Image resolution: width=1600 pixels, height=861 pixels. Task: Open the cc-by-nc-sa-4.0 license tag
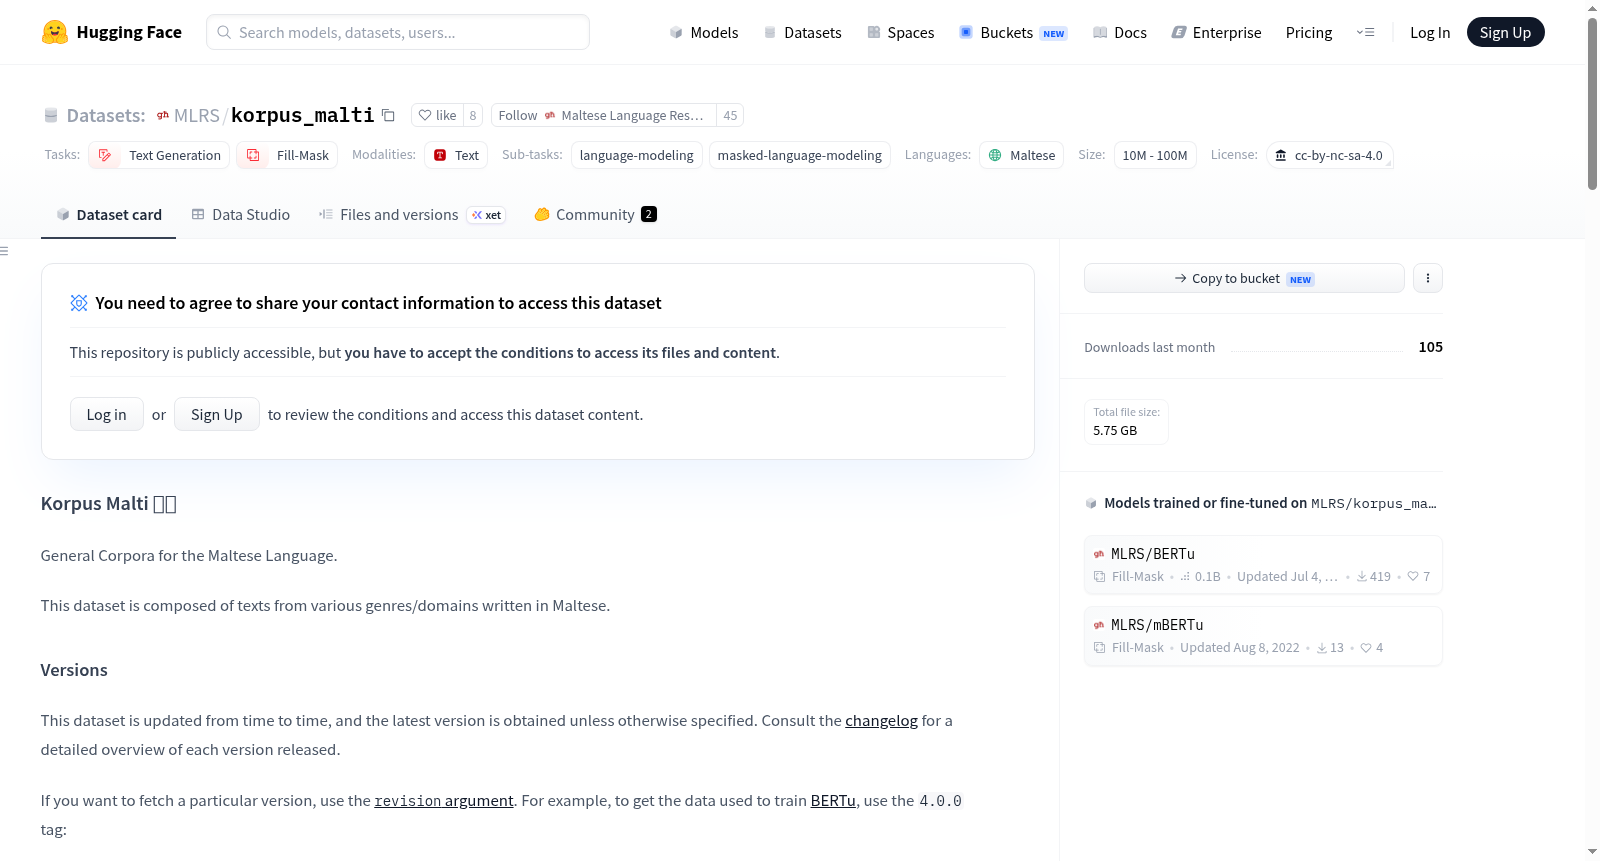click(1329, 155)
